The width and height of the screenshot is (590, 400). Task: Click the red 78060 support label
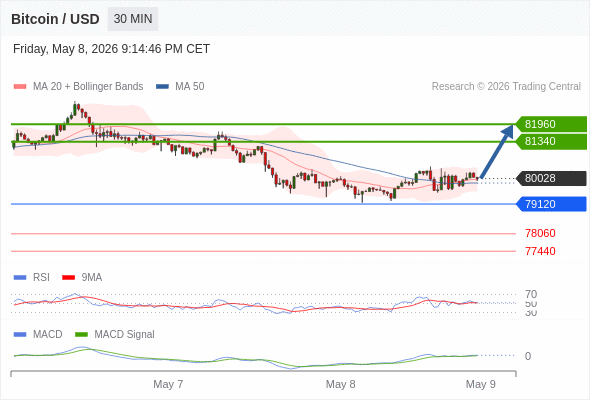coord(540,233)
